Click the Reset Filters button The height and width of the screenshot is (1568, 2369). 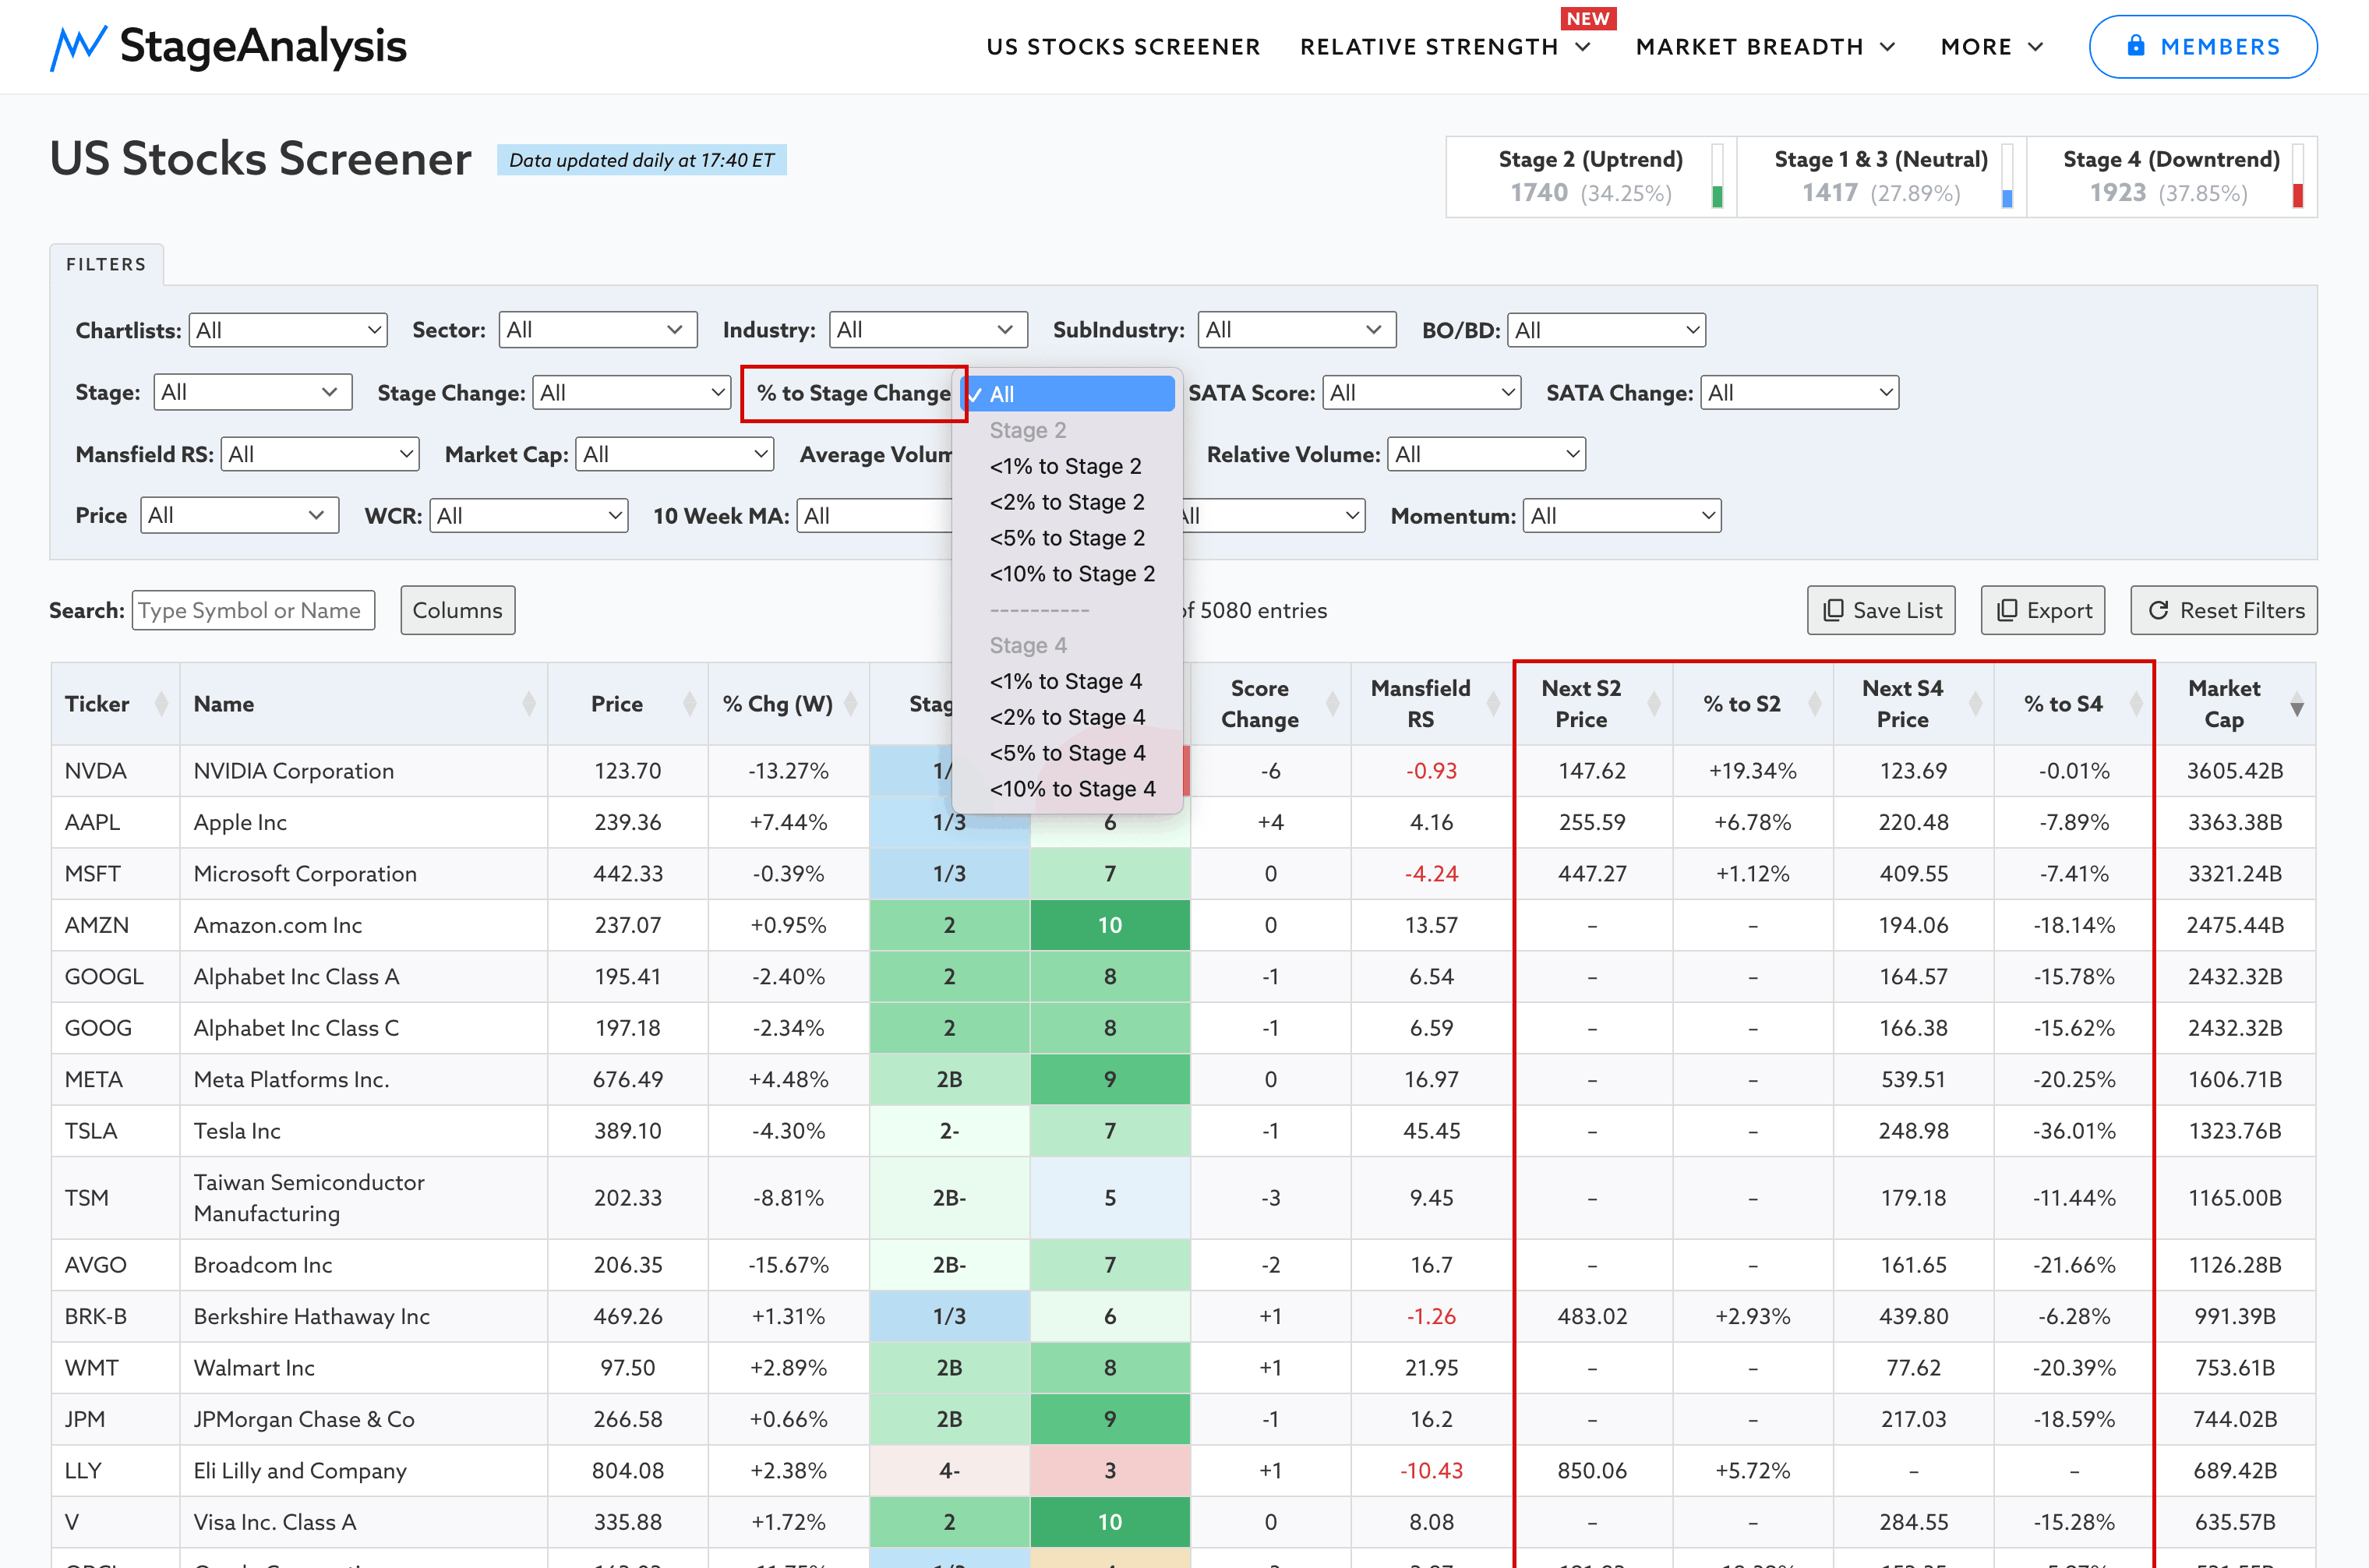(2224, 610)
